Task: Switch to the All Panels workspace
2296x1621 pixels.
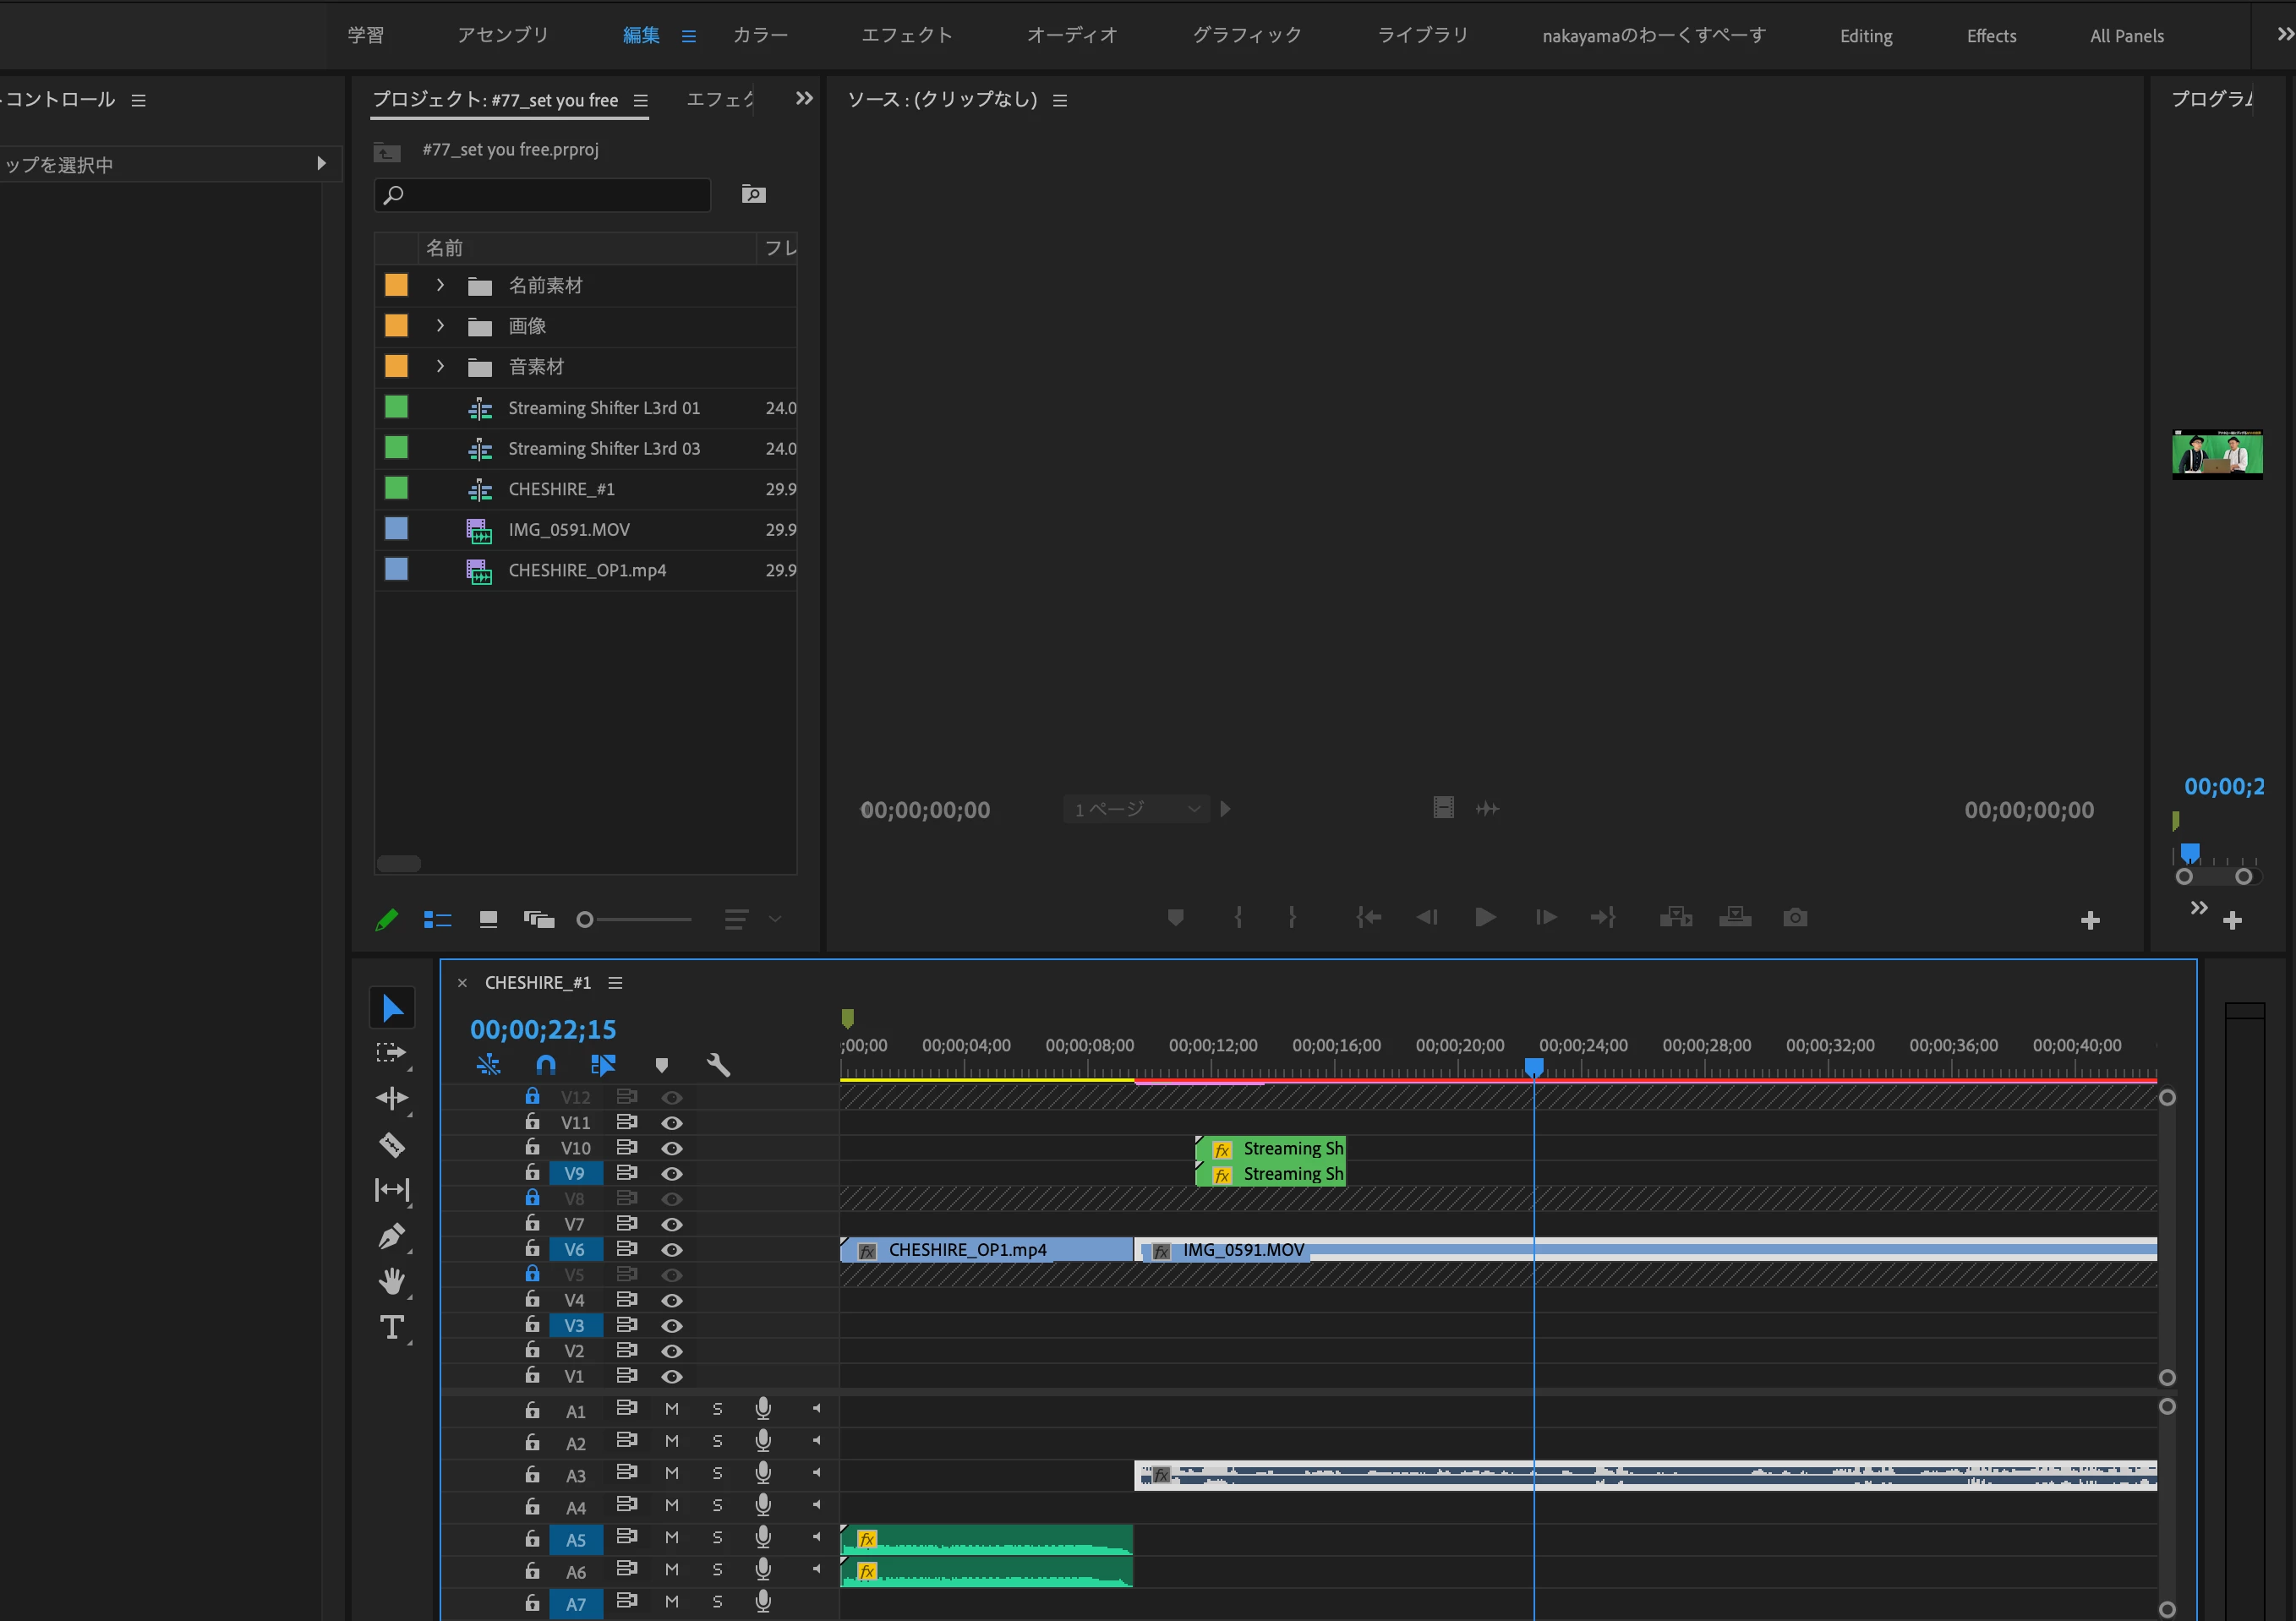Action: pyautogui.click(x=2127, y=36)
